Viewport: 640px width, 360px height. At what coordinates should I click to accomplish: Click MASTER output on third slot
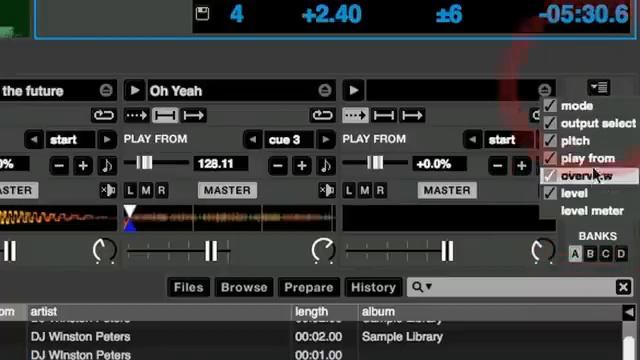(x=447, y=191)
